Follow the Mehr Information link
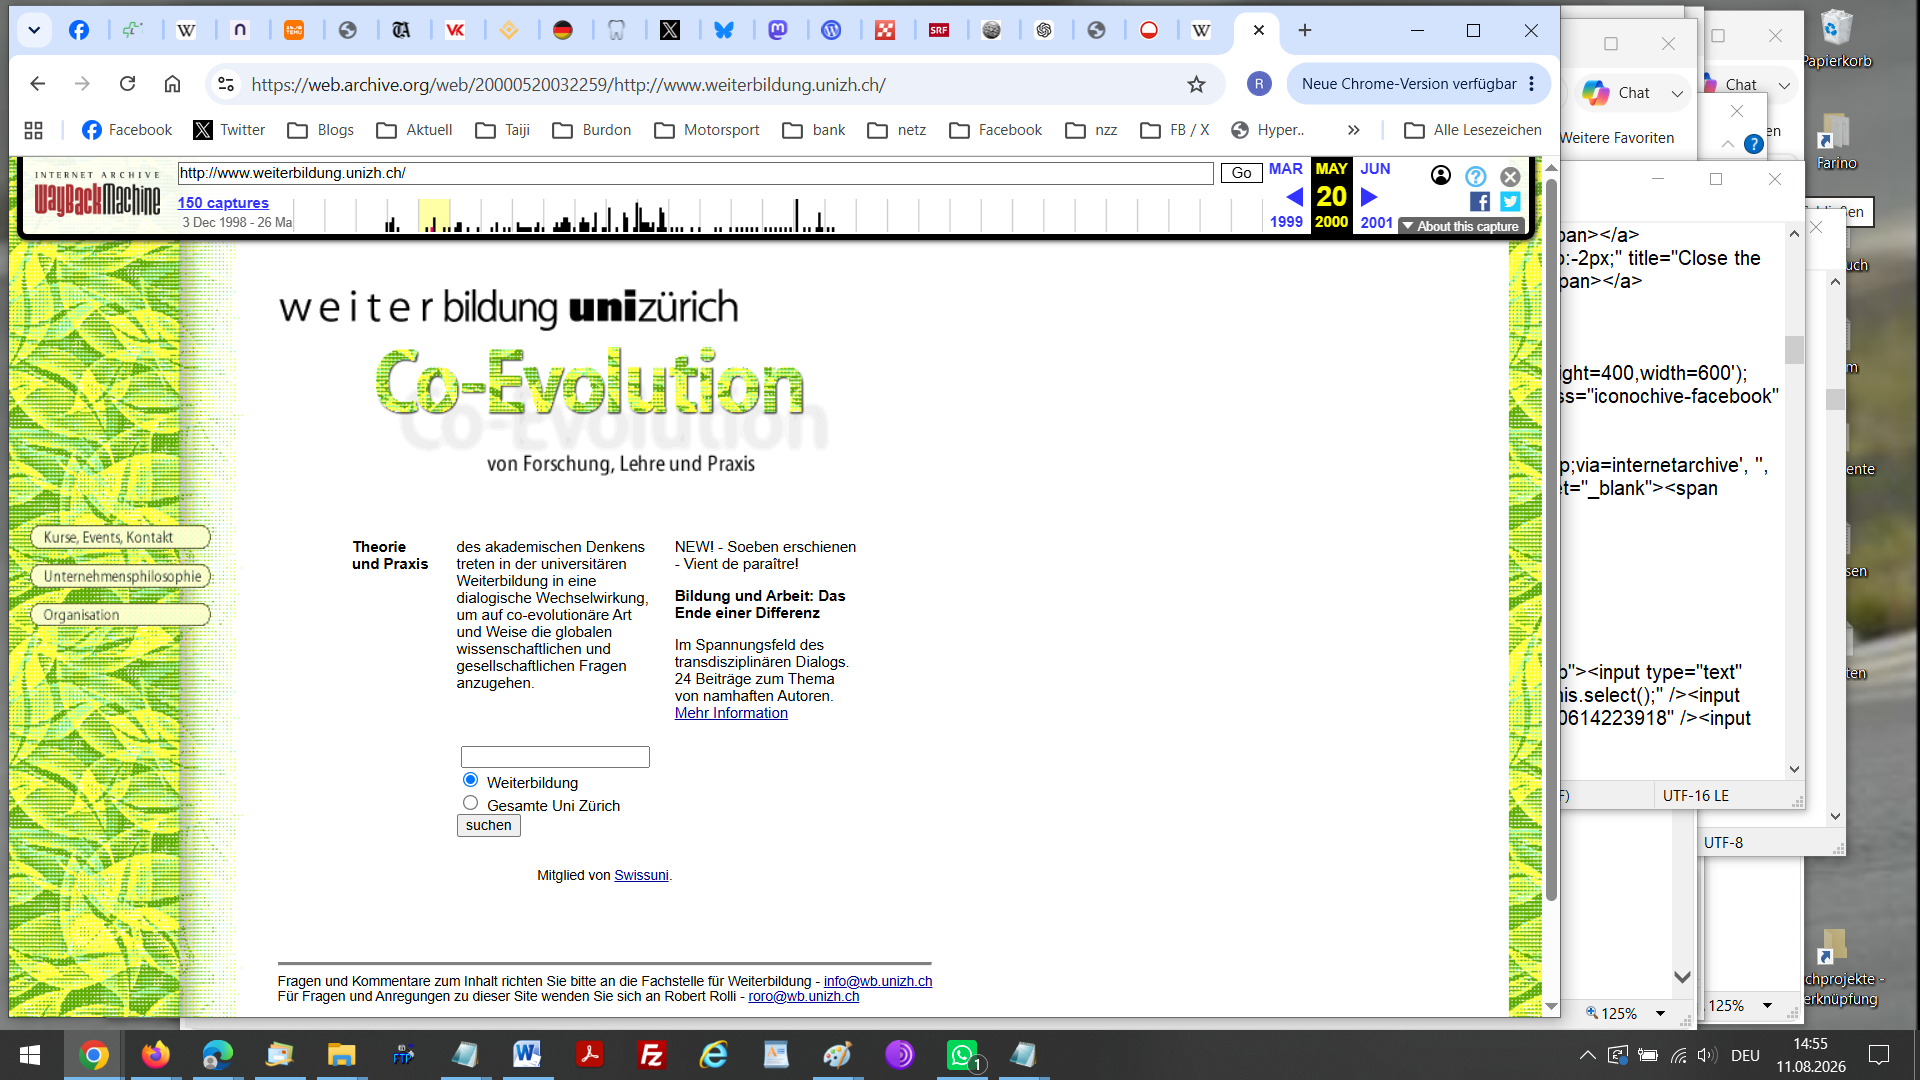 click(731, 713)
